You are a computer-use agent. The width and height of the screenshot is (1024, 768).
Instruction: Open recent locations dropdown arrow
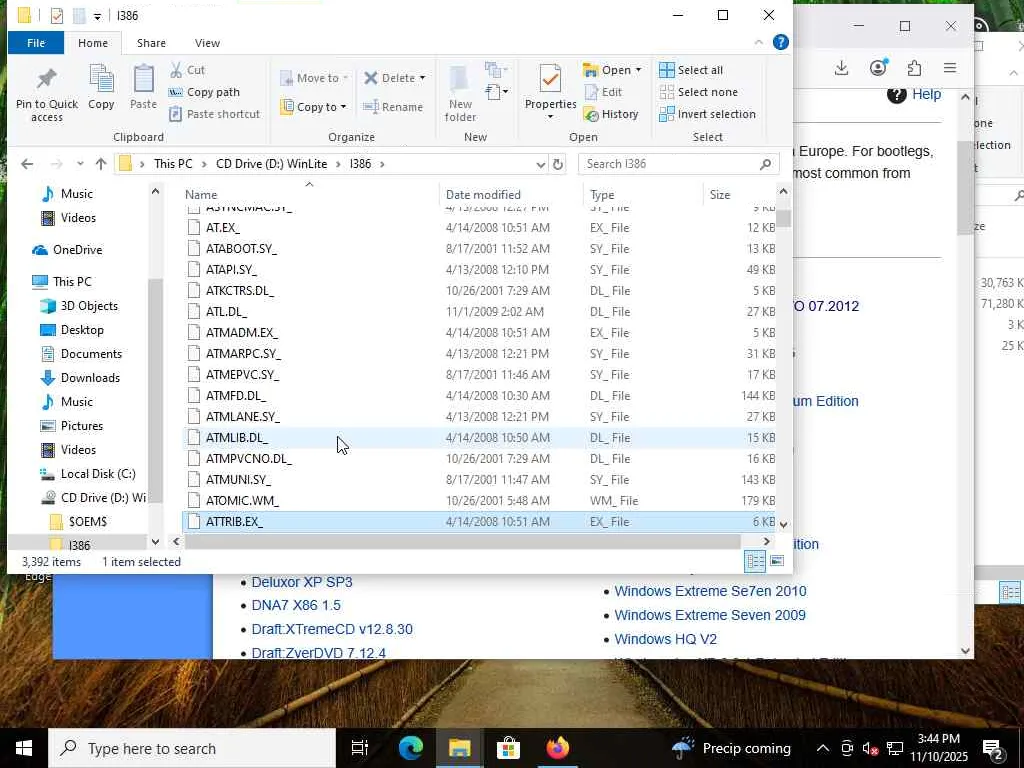(80, 164)
